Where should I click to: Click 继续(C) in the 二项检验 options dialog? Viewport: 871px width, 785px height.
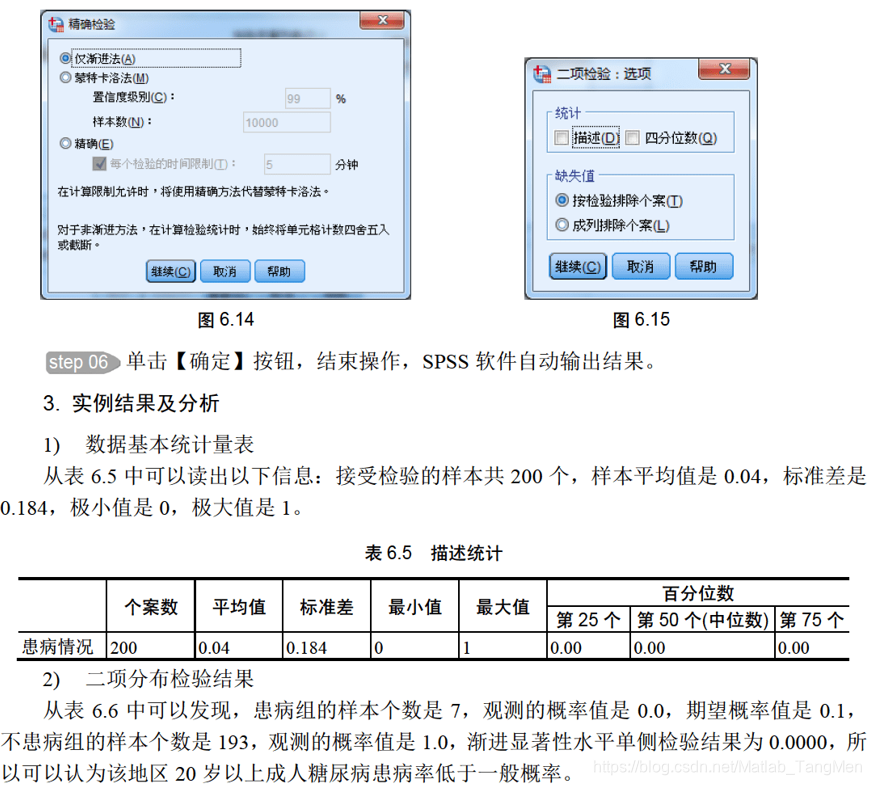578,267
